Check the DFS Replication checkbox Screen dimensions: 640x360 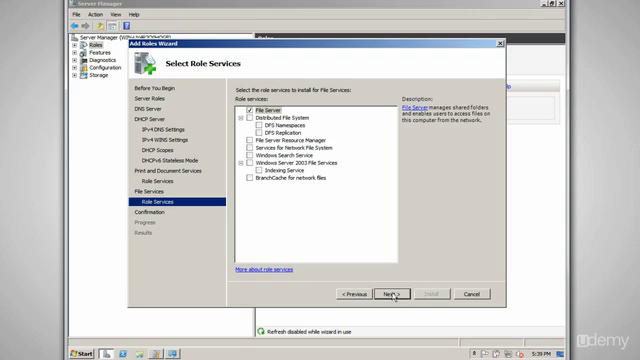point(259,133)
